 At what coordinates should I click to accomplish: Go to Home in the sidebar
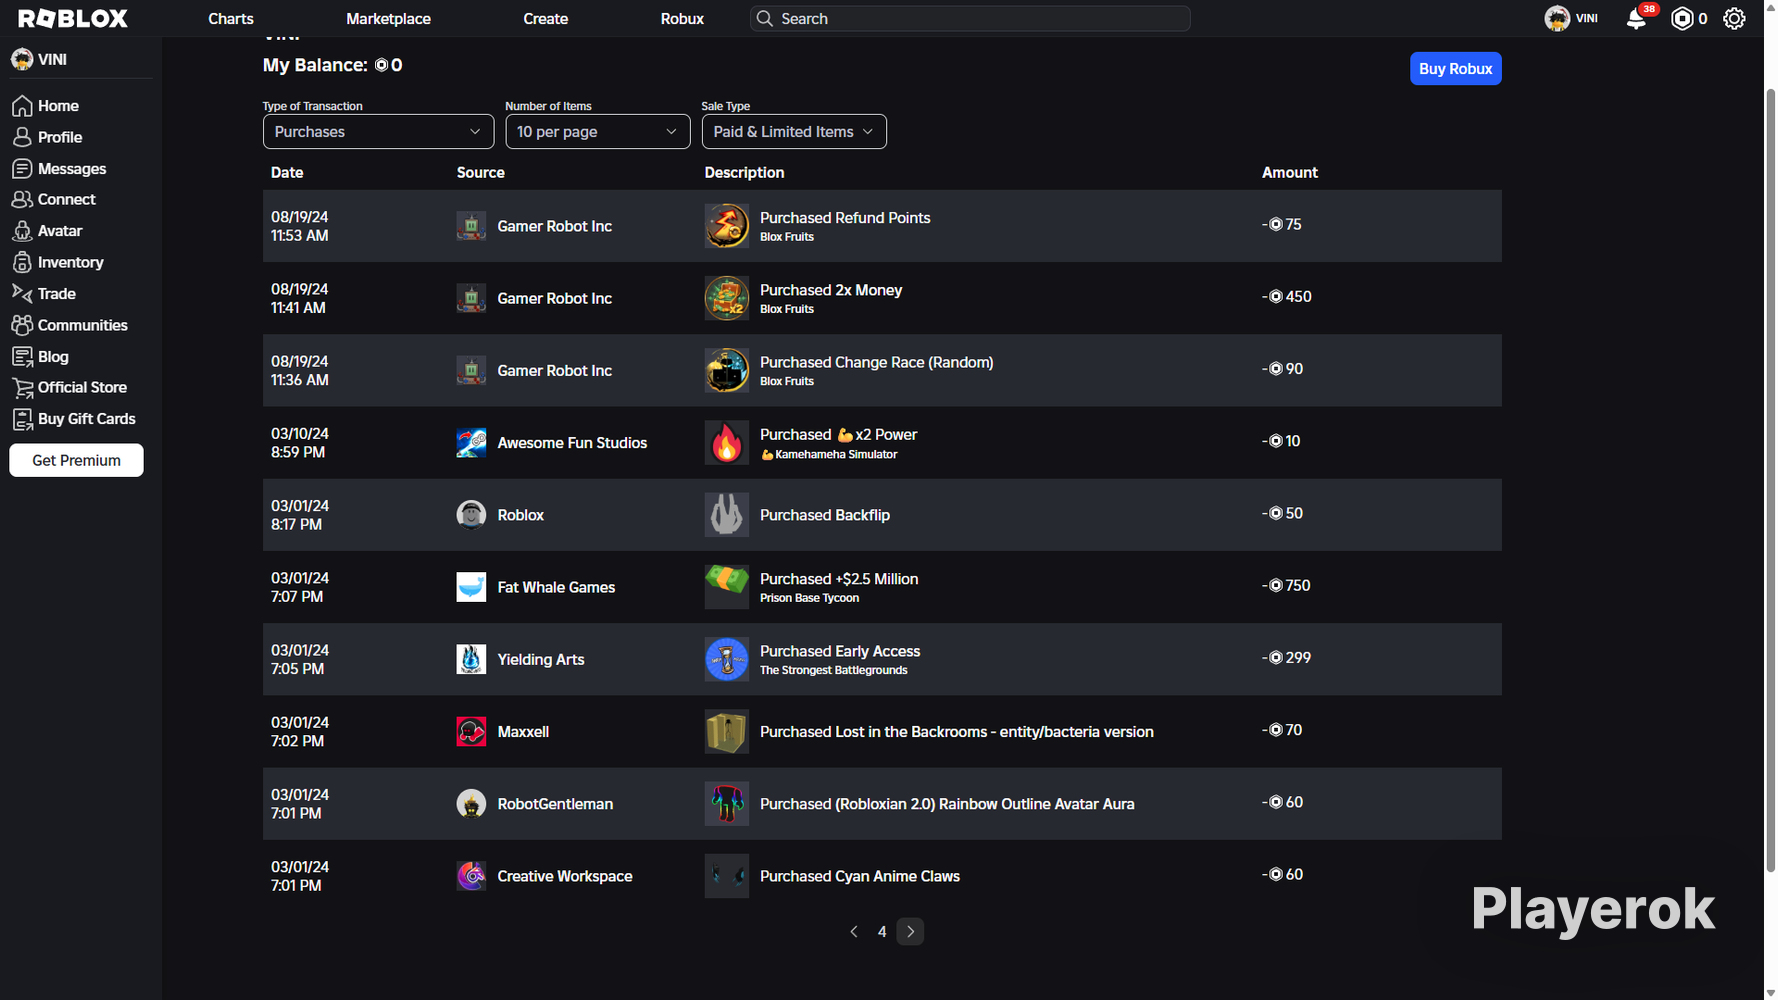[58, 106]
